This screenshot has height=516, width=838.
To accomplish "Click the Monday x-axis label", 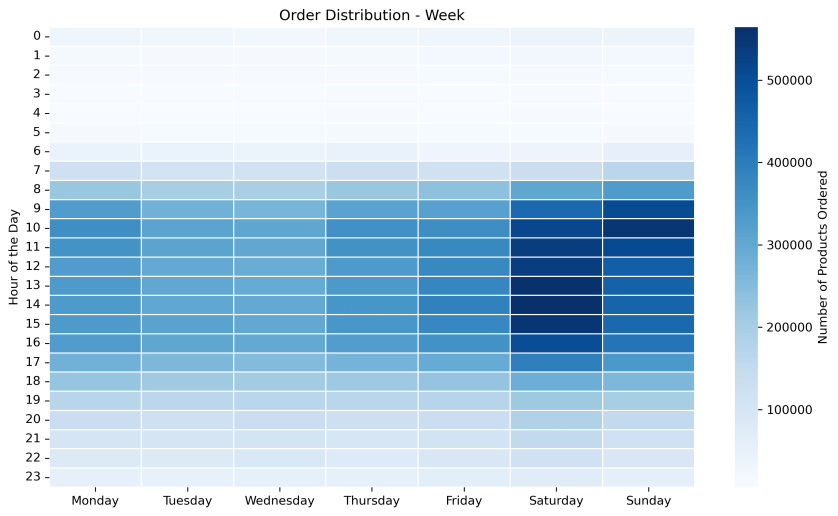I will pos(96,500).
